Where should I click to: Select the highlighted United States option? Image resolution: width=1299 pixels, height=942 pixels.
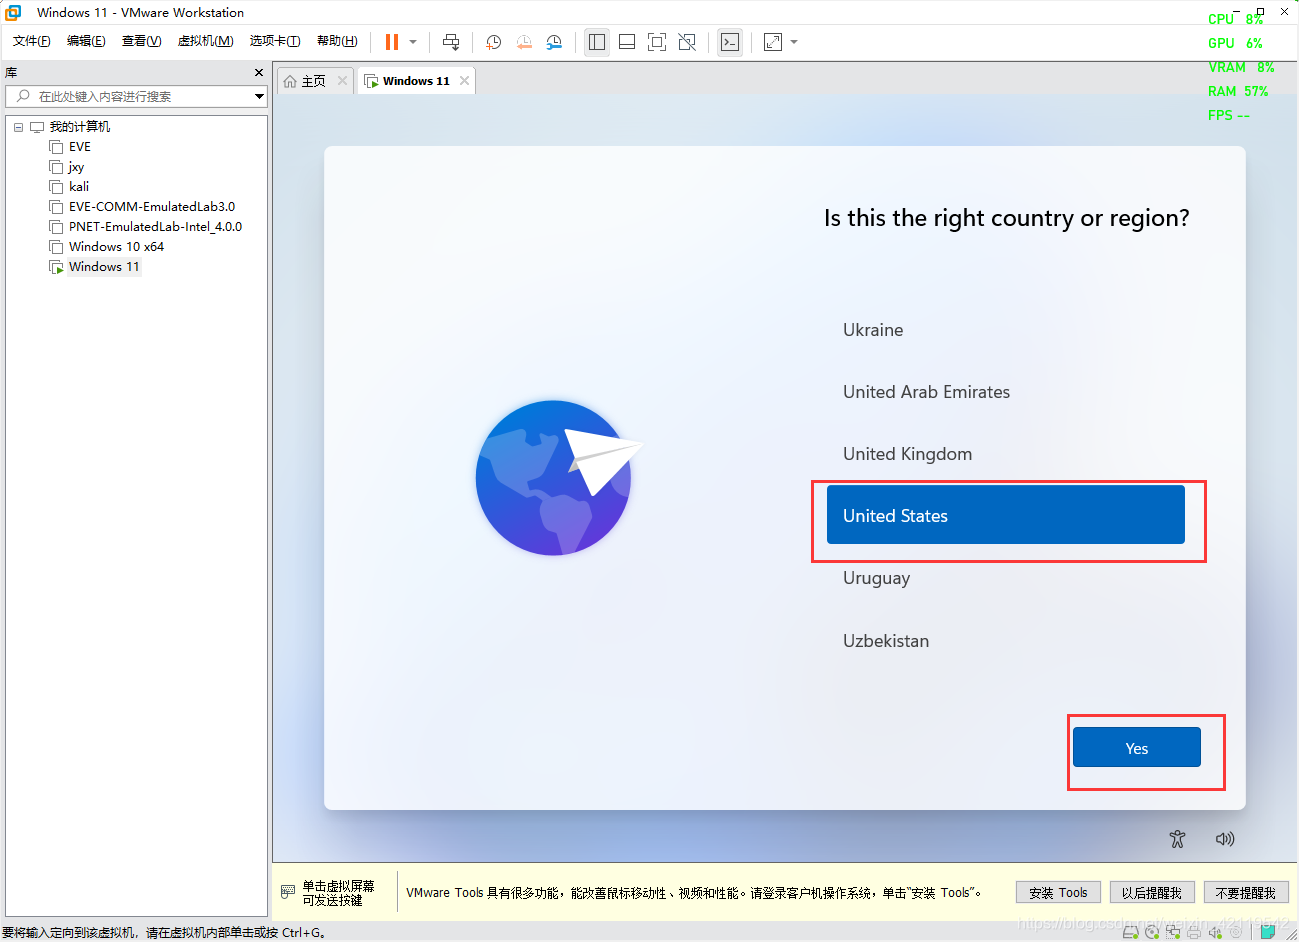pyautogui.click(x=1006, y=515)
